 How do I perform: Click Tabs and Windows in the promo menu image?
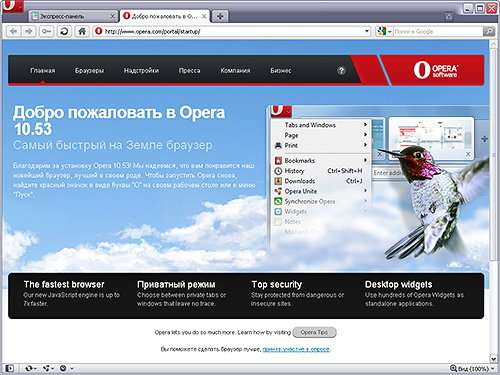(x=310, y=125)
